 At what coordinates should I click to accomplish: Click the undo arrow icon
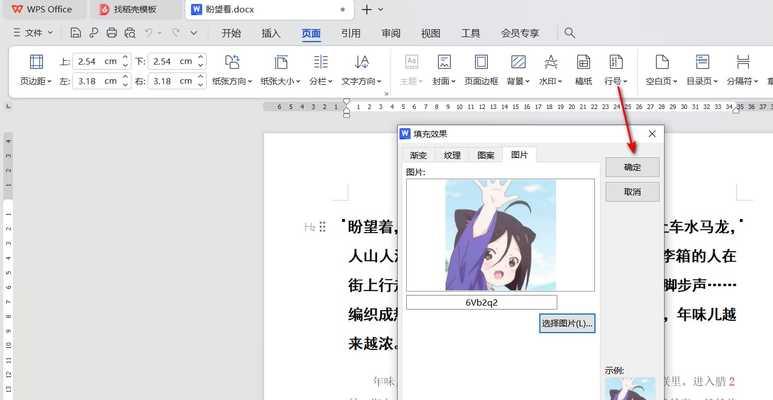tap(148, 33)
